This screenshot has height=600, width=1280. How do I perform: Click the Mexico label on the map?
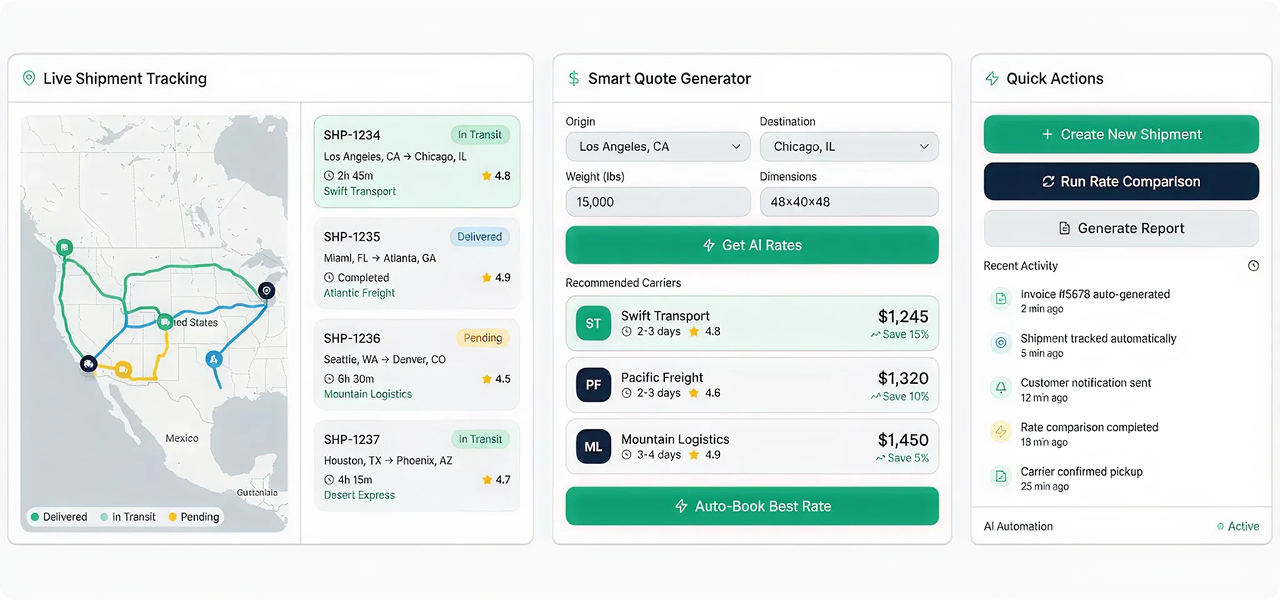pyautogui.click(x=182, y=438)
